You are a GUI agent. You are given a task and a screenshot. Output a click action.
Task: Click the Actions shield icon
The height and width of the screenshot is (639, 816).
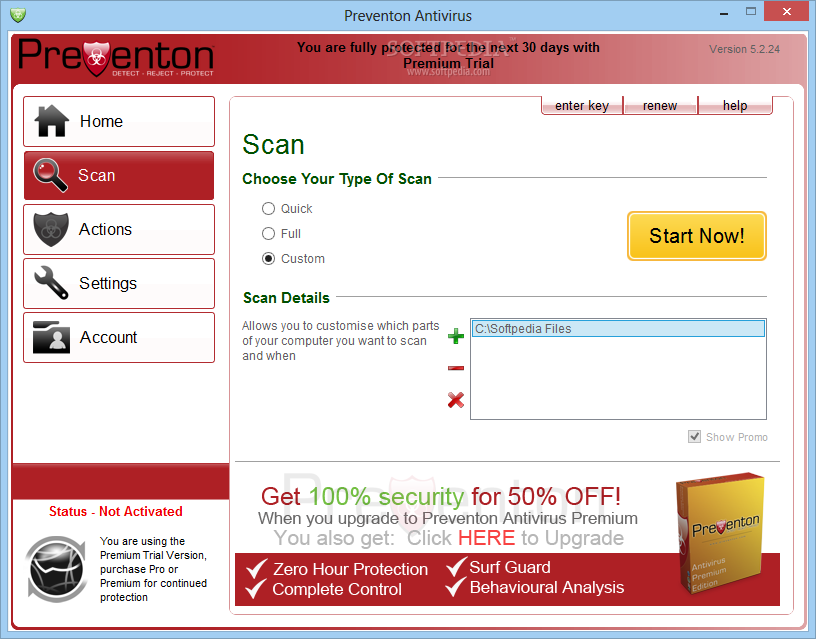[x=51, y=229]
